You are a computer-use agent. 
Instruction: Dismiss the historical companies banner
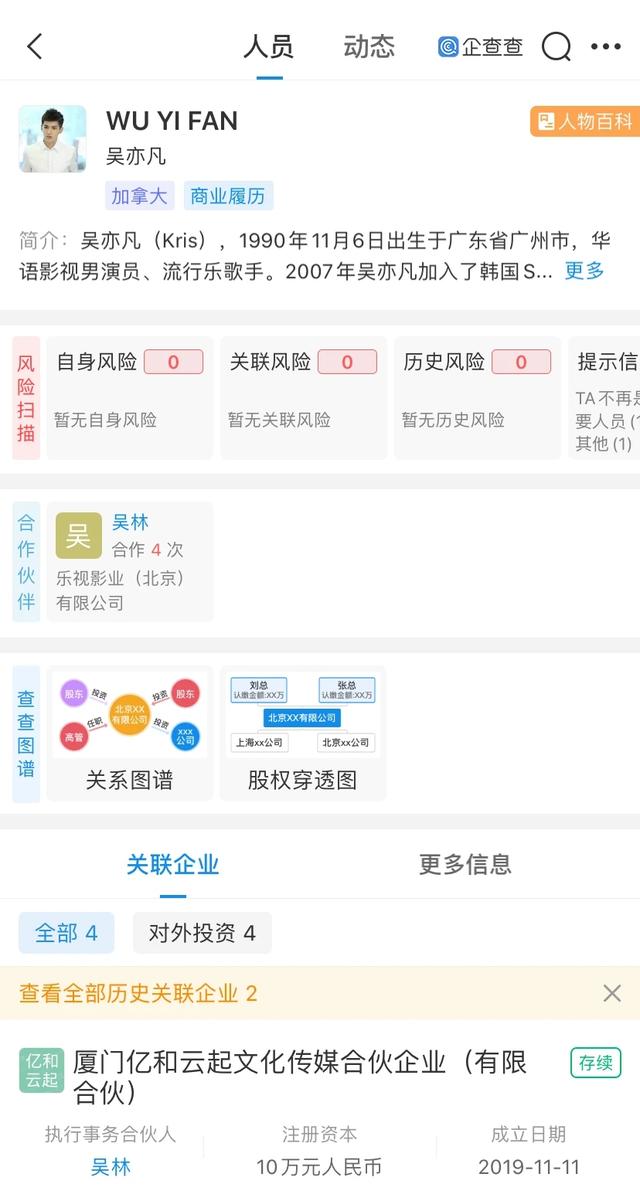click(x=612, y=993)
